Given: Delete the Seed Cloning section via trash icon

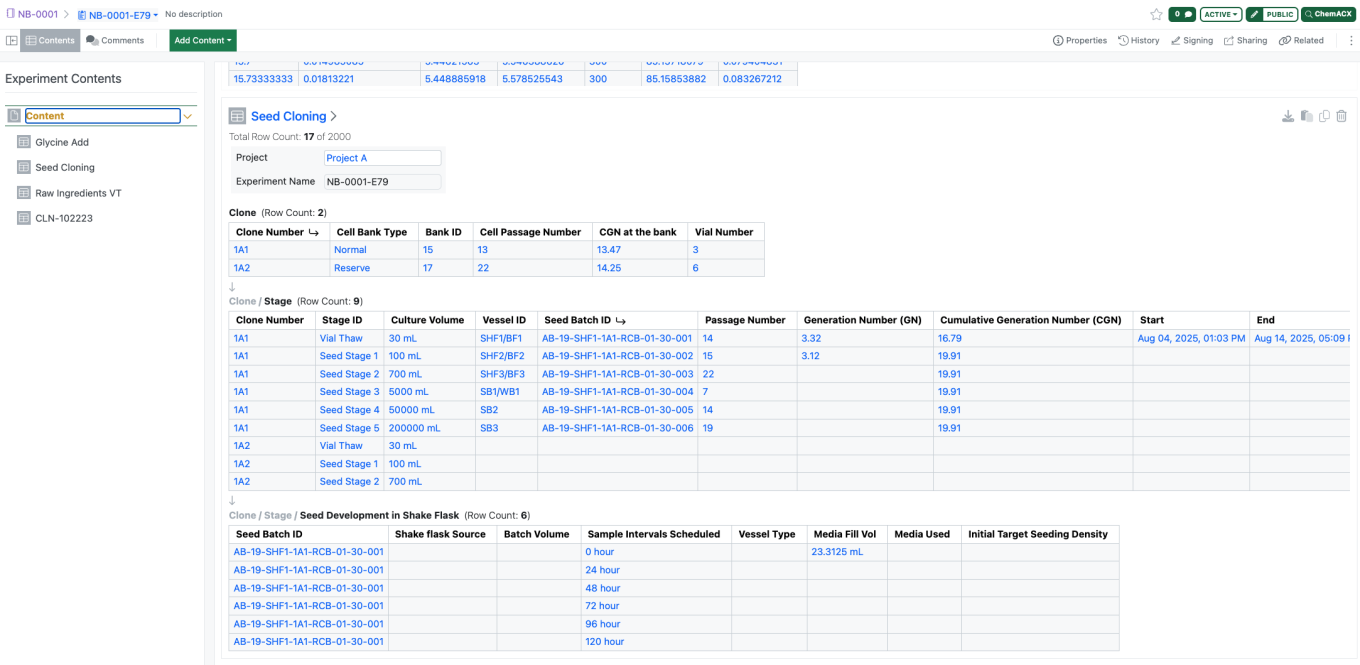Looking at the screenshot, I should [1342, 117].
